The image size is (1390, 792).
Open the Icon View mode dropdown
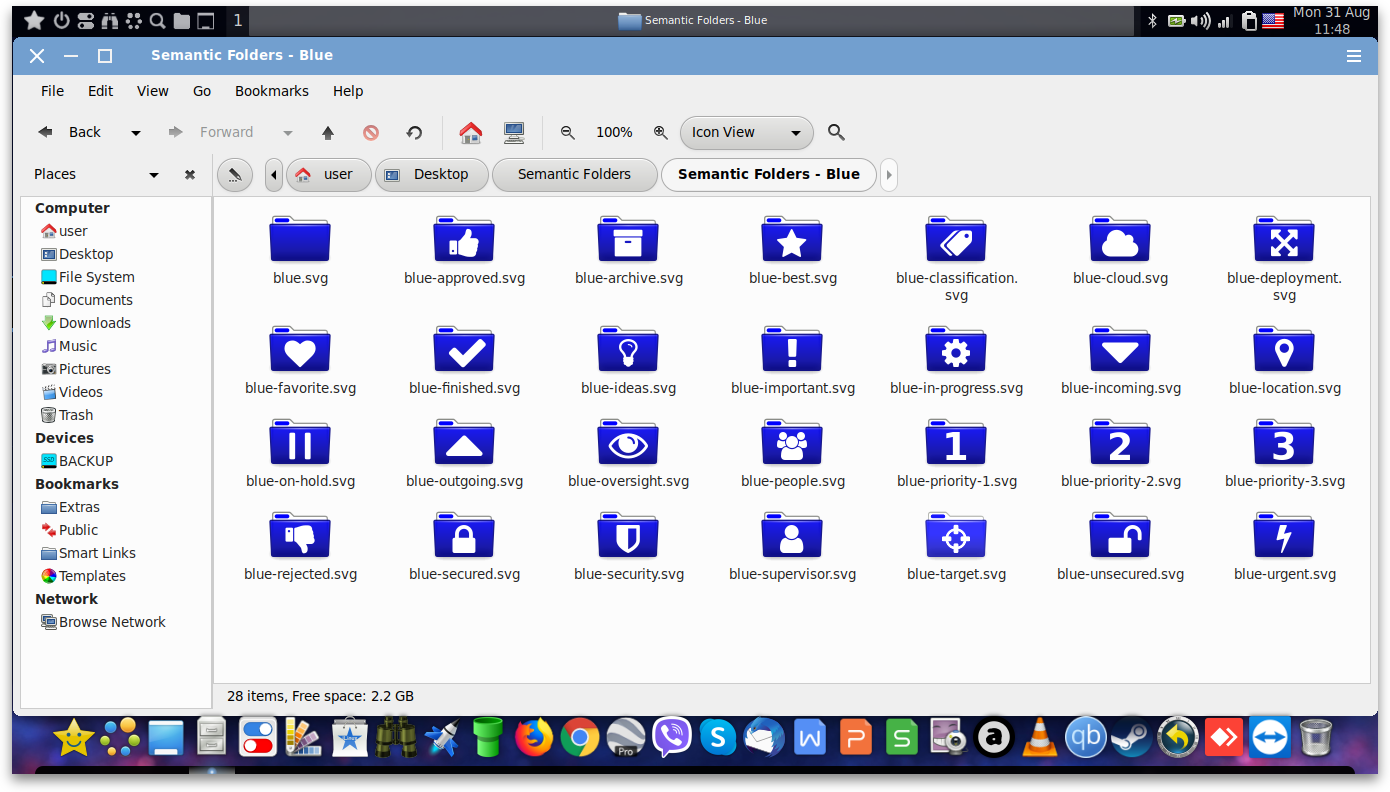(x=747, y=132)
